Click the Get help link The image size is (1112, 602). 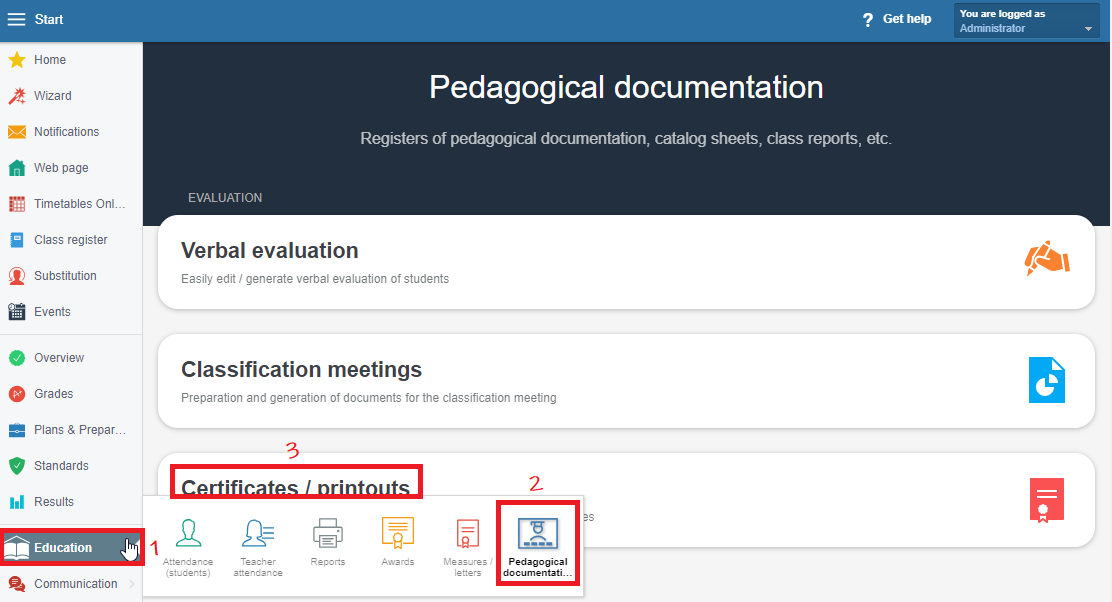click(x=906, y=19)
